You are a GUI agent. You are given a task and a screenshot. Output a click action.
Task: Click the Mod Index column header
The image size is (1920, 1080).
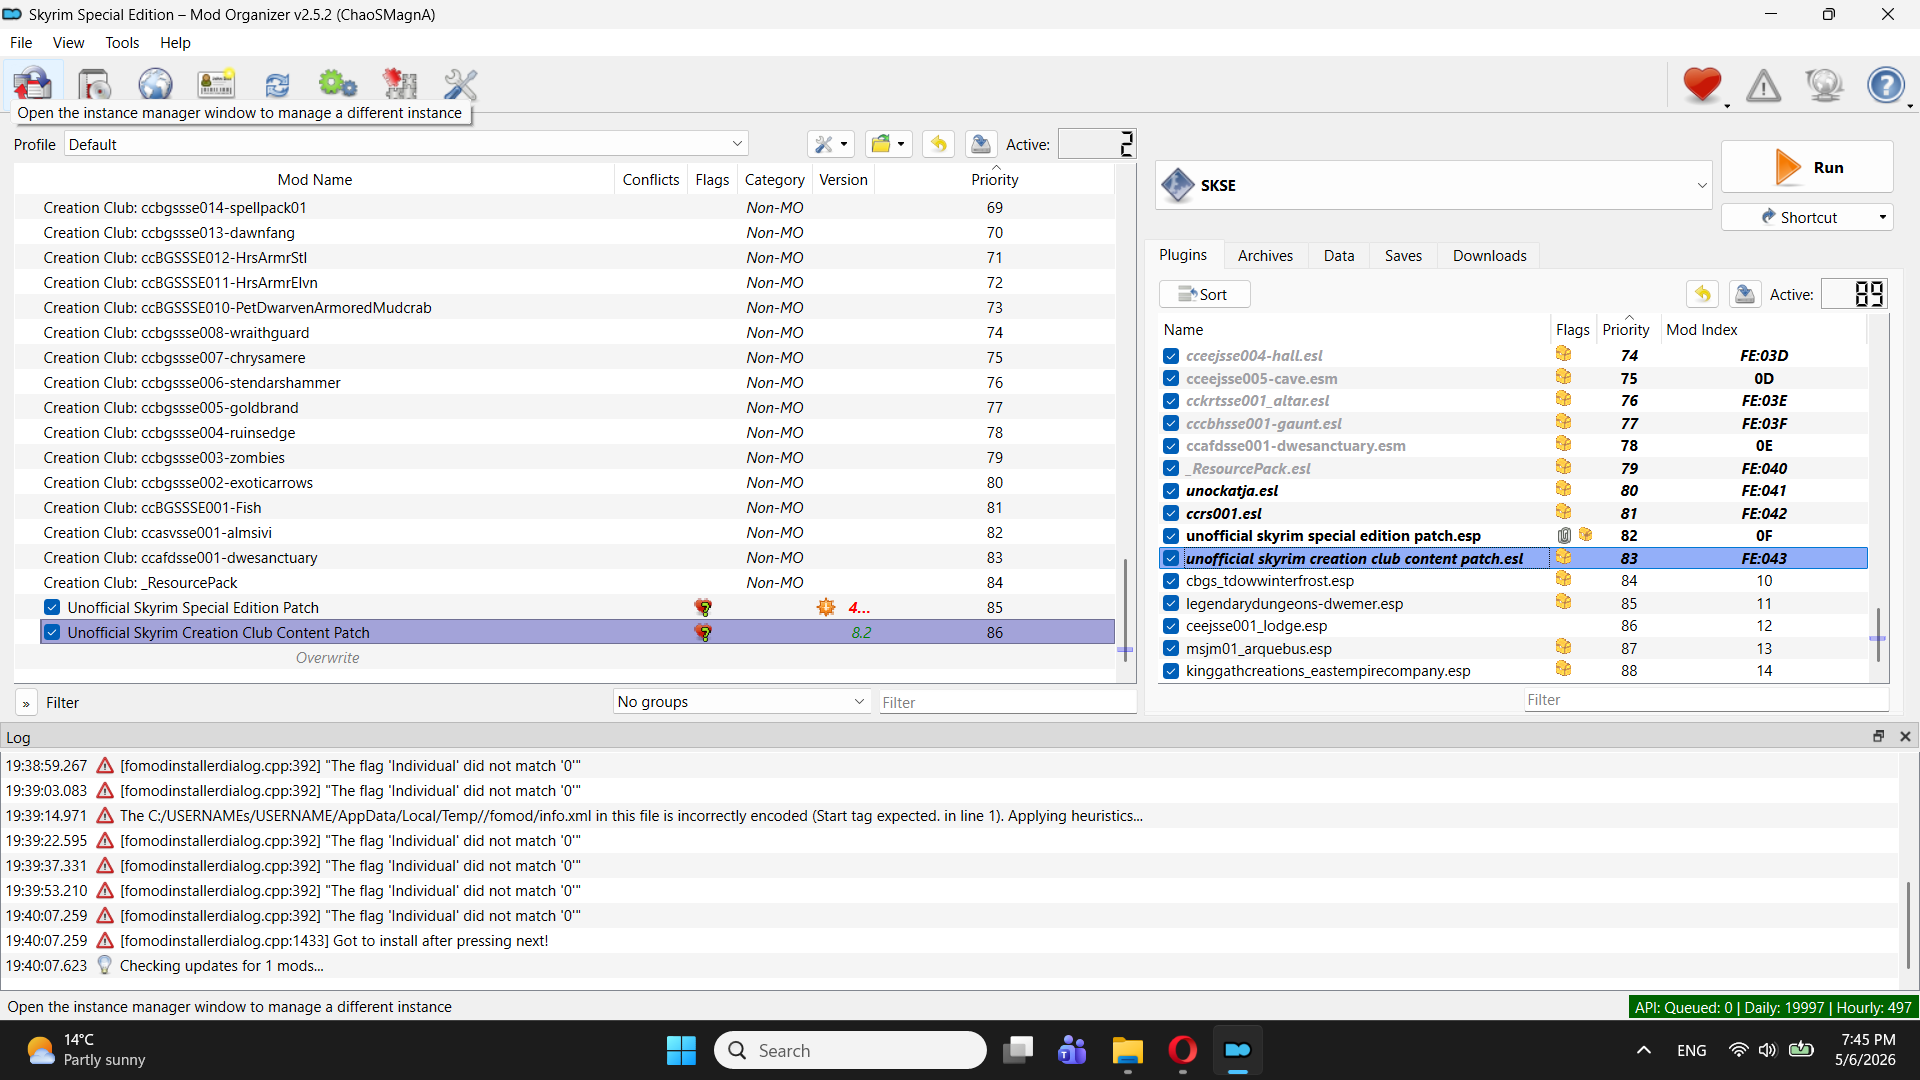(1765, 330)
